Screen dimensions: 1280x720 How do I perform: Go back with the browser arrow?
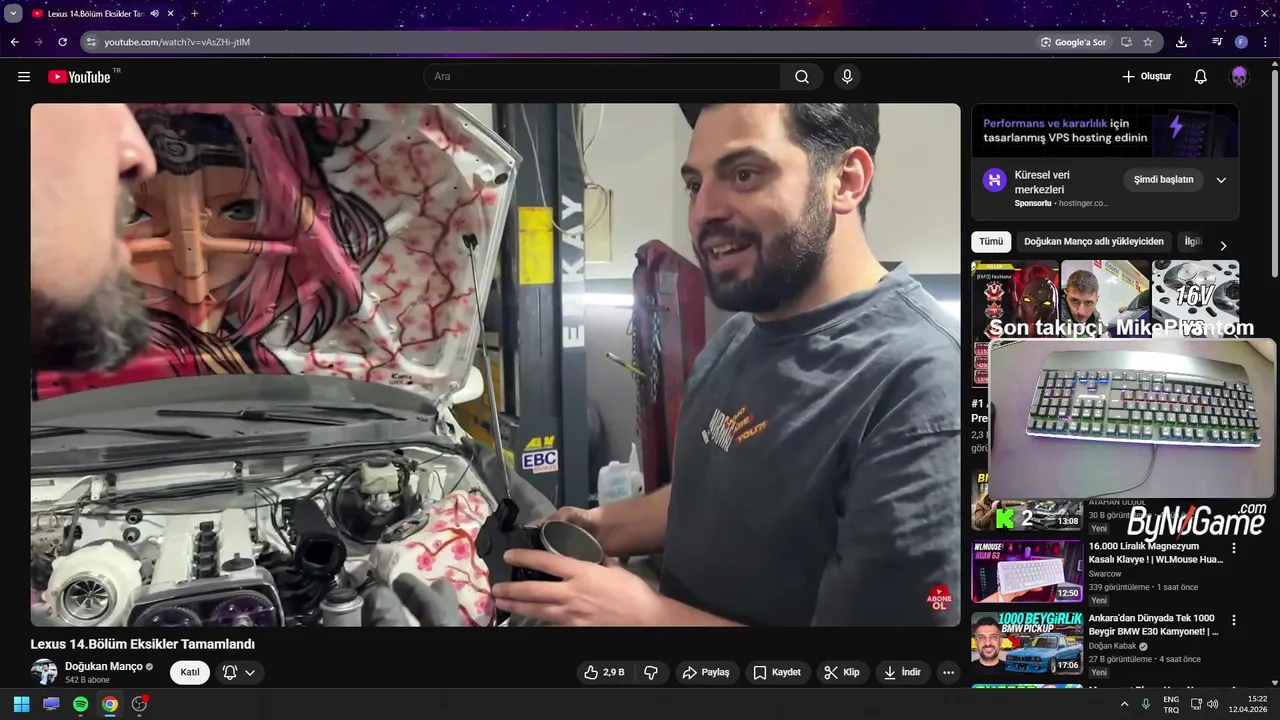14,42
